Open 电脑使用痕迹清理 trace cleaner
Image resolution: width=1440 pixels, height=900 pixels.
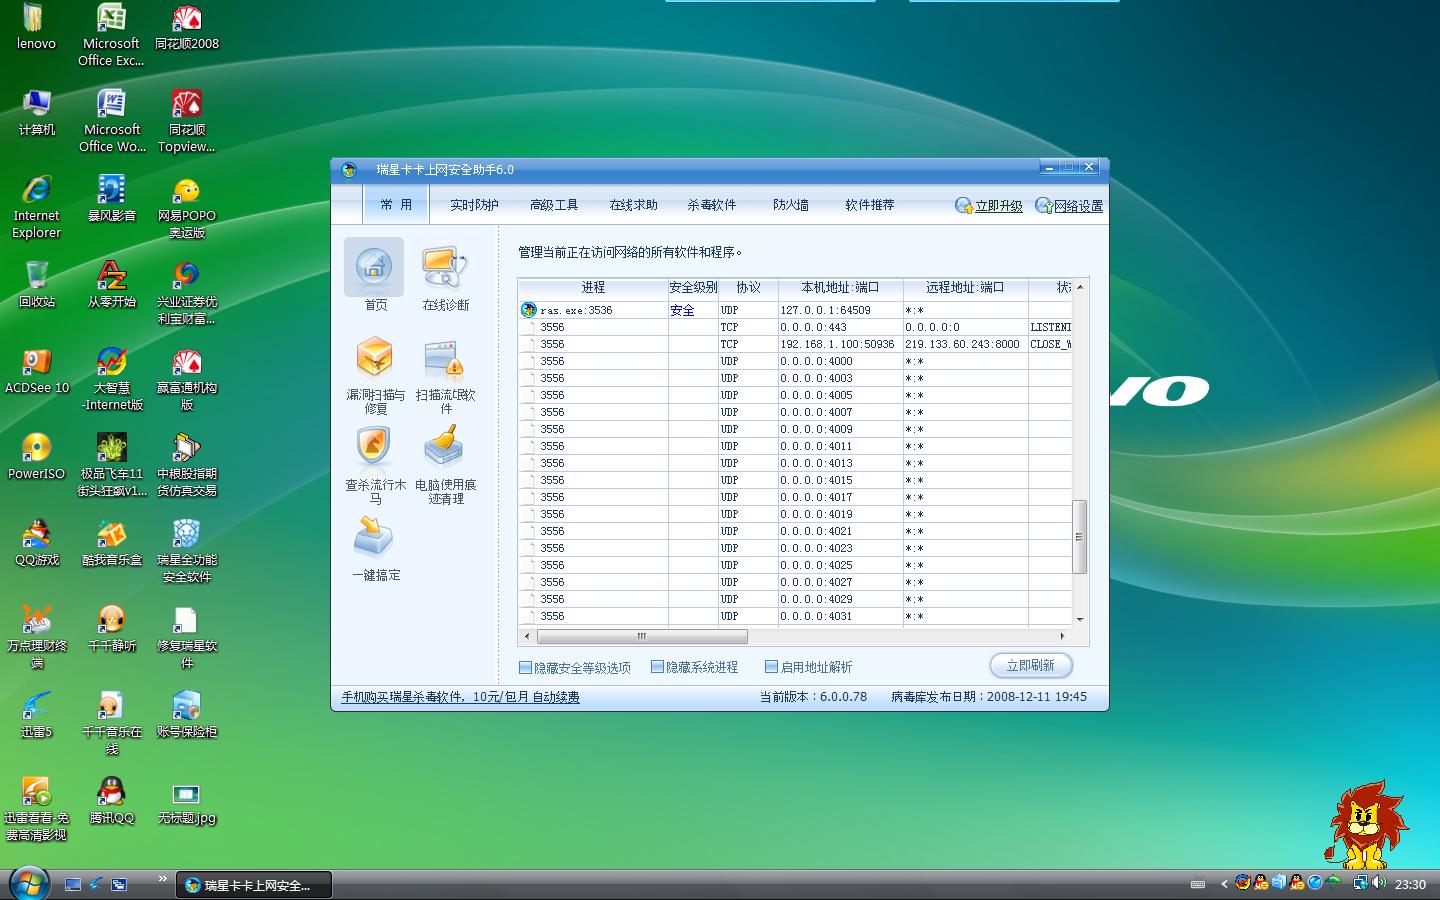pos(445,449)
